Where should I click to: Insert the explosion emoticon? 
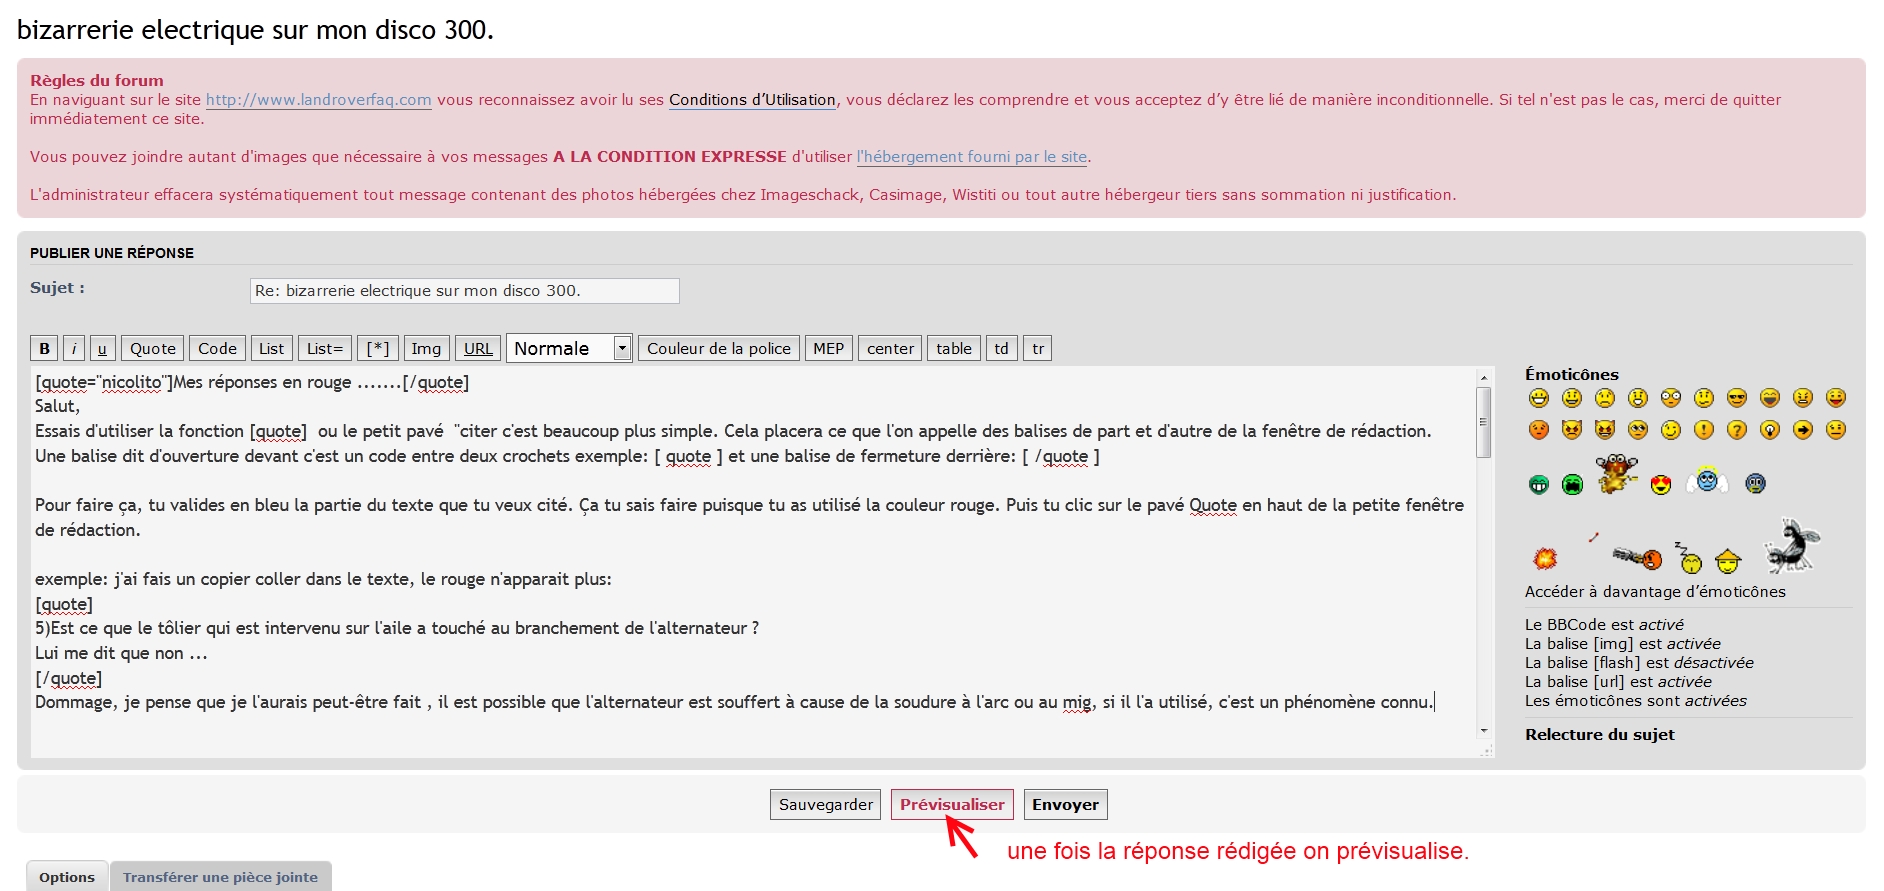[x=1545, y=558]
